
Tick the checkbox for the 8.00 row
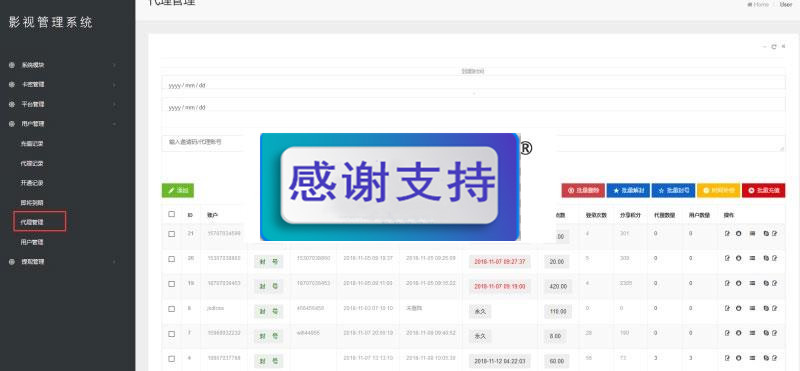coord(171,334)
